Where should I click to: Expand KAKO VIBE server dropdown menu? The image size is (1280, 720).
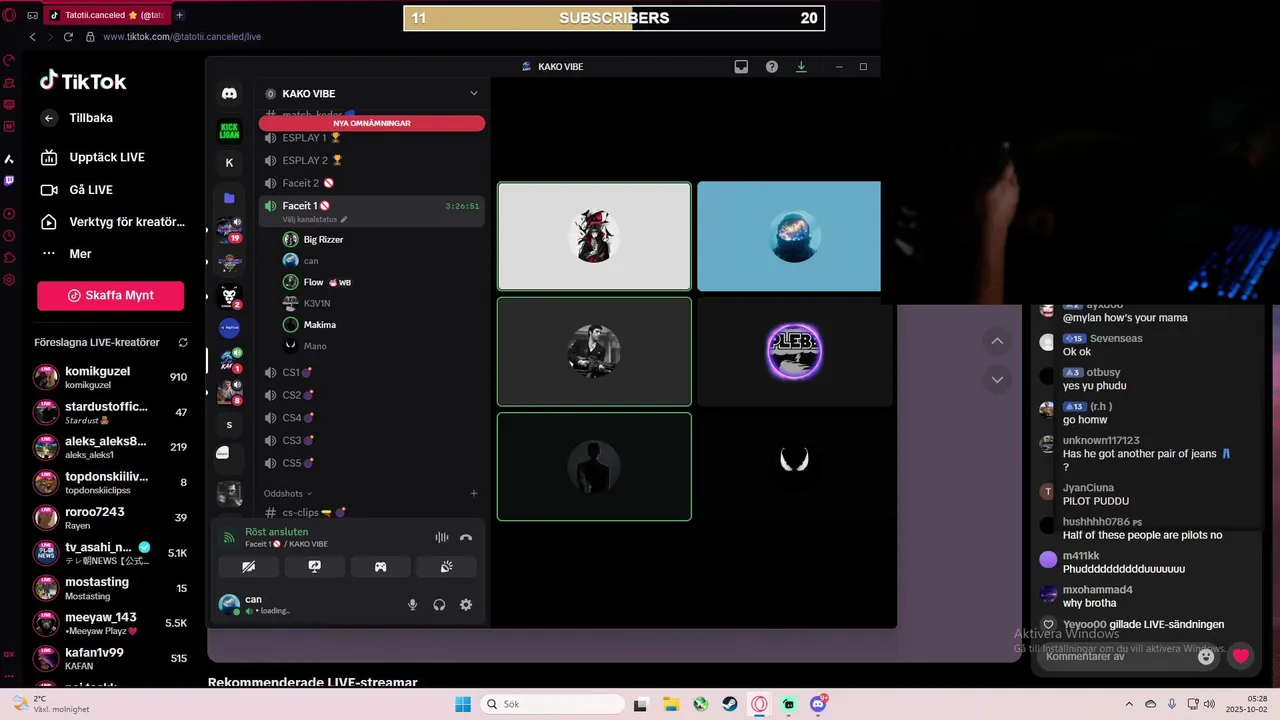pos(474,93)
